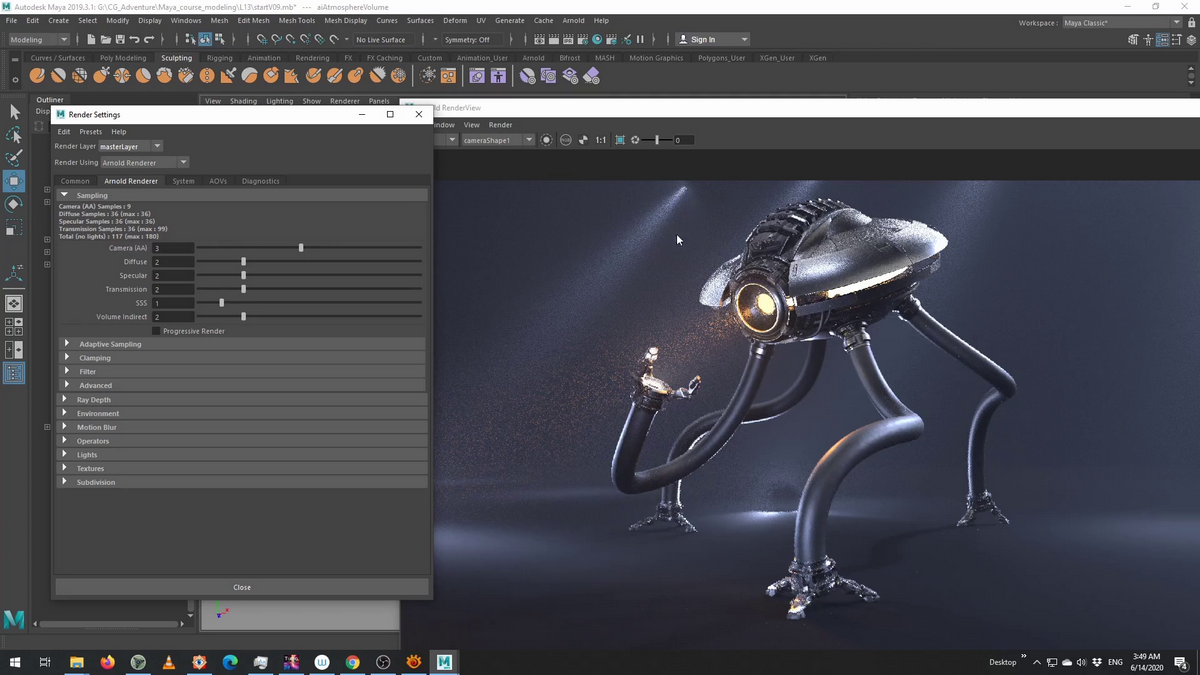Click the Camera (AA) slider handle
This screenshot has height=675, width=1200.
301,248
